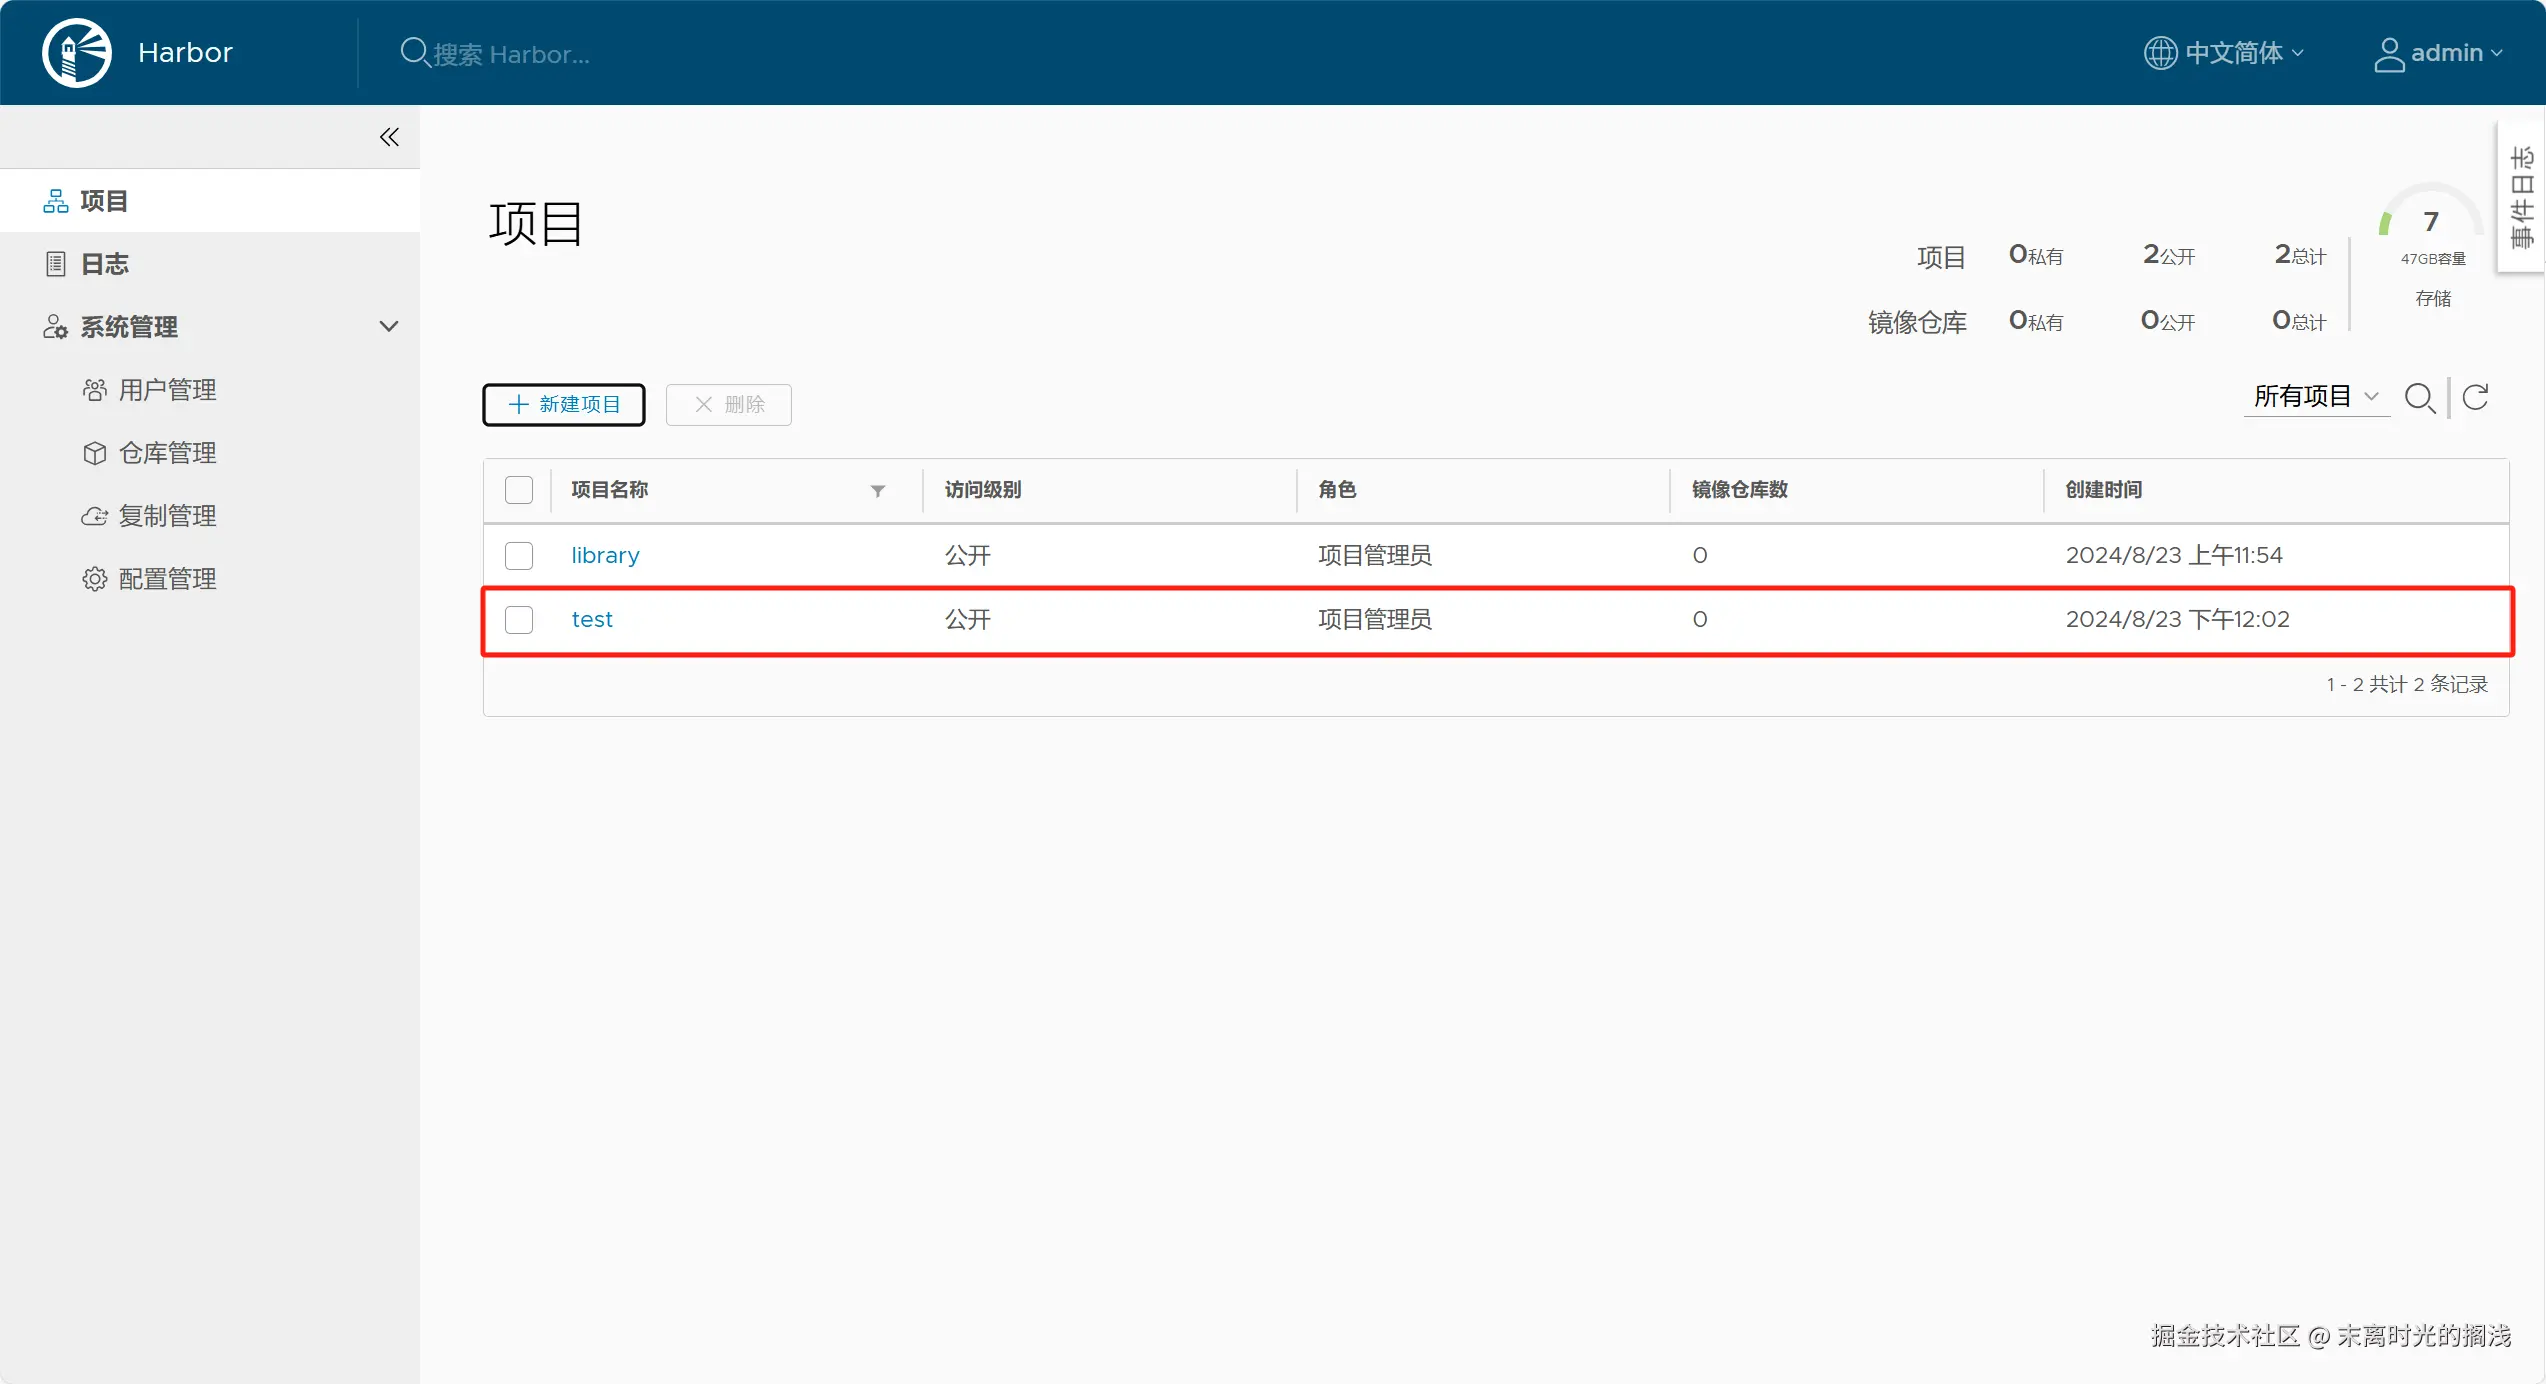The width and height of the screenshot is (2546, 1384).
Task: Click the Harbor lighthouse logo
Action: point(77,53)
